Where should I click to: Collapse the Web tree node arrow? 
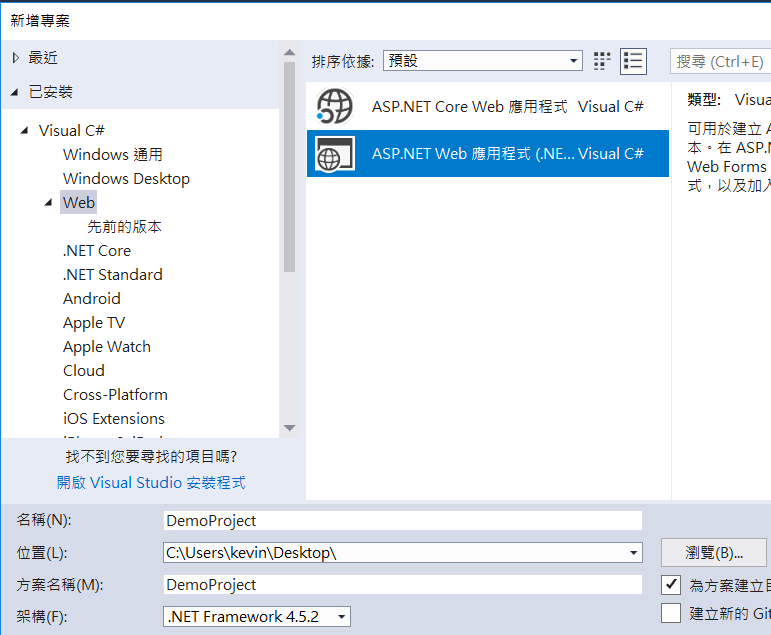pos(49,202)
